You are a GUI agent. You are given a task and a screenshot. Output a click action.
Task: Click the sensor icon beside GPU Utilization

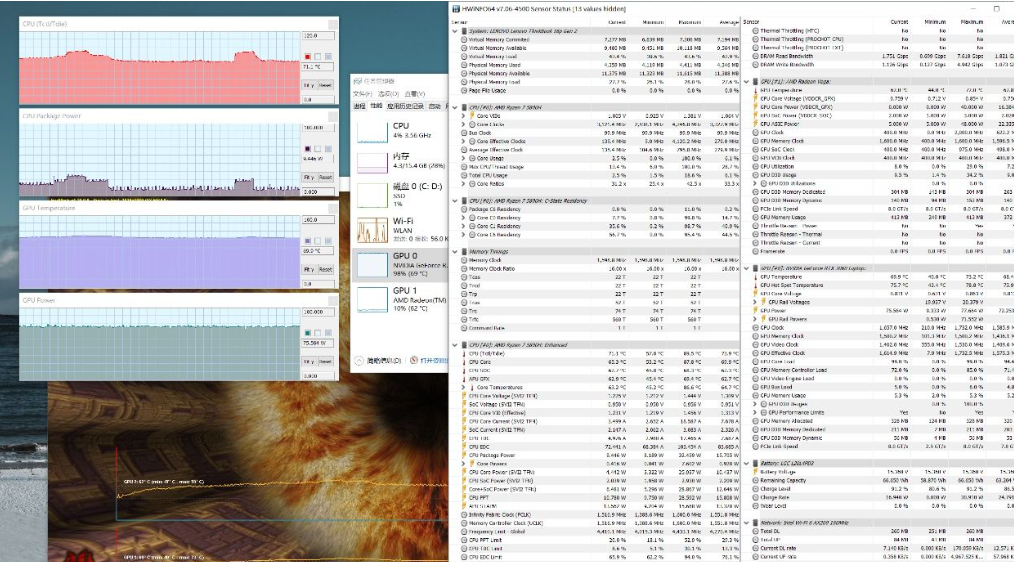click(x=755, y=166)
